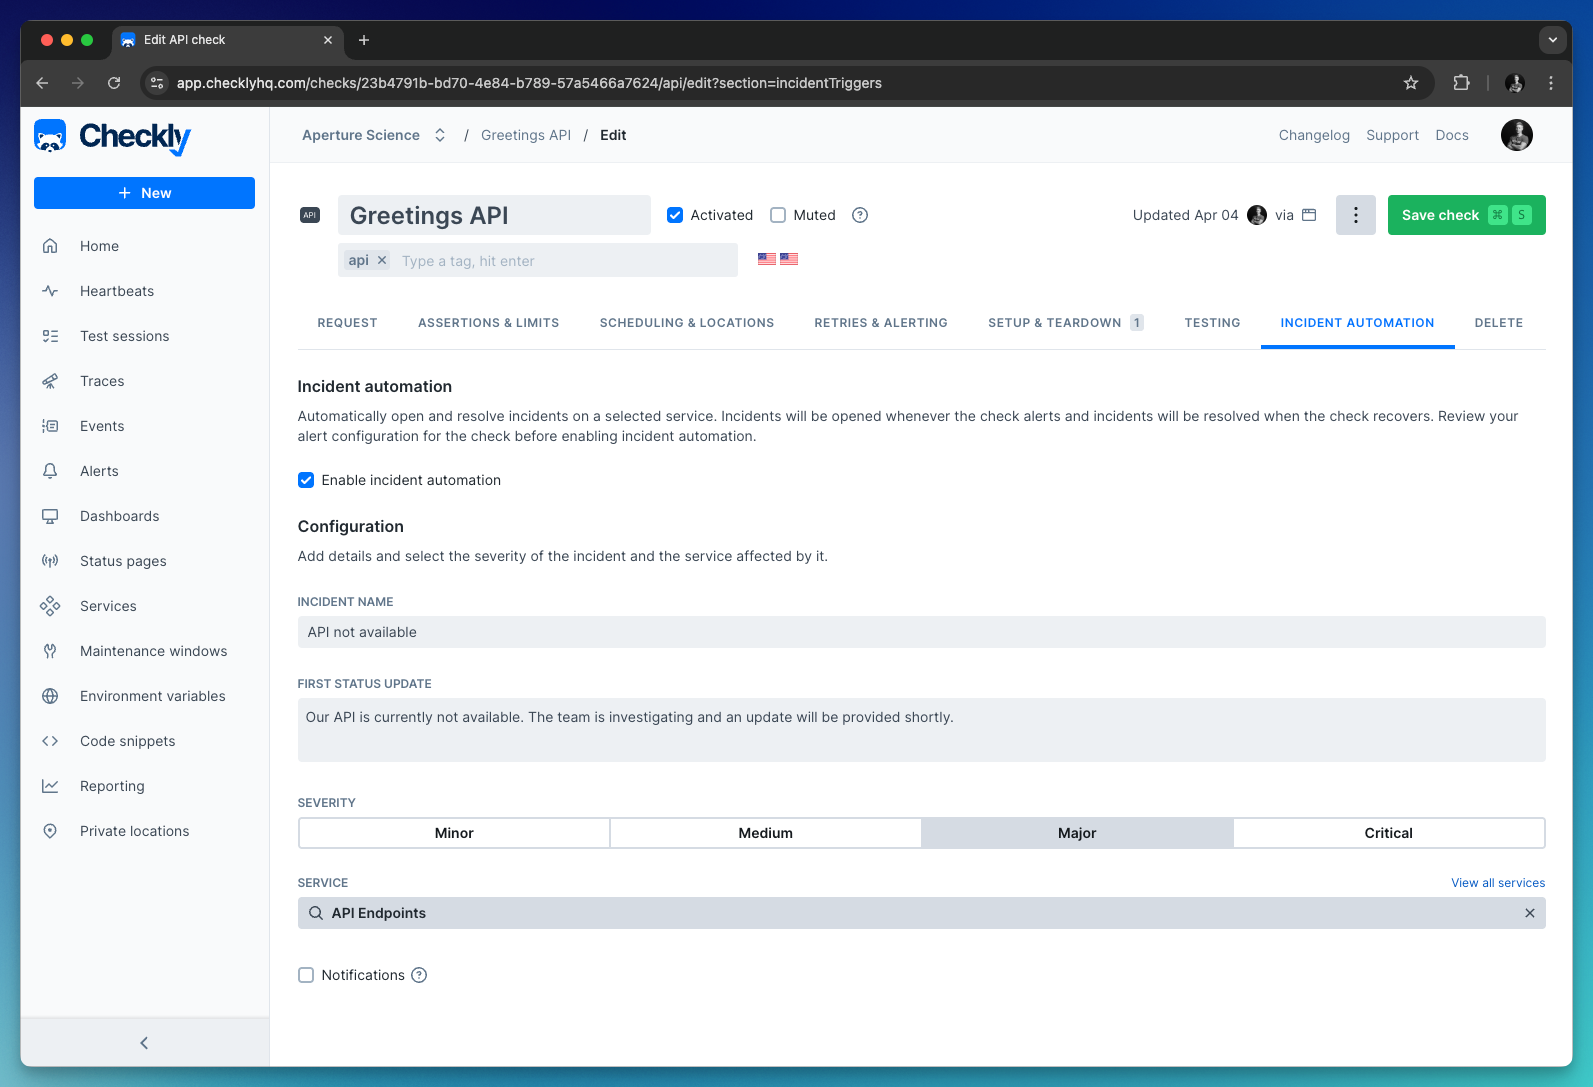
Task: Disable Enable incident automation checkbox
Action: 306,480
